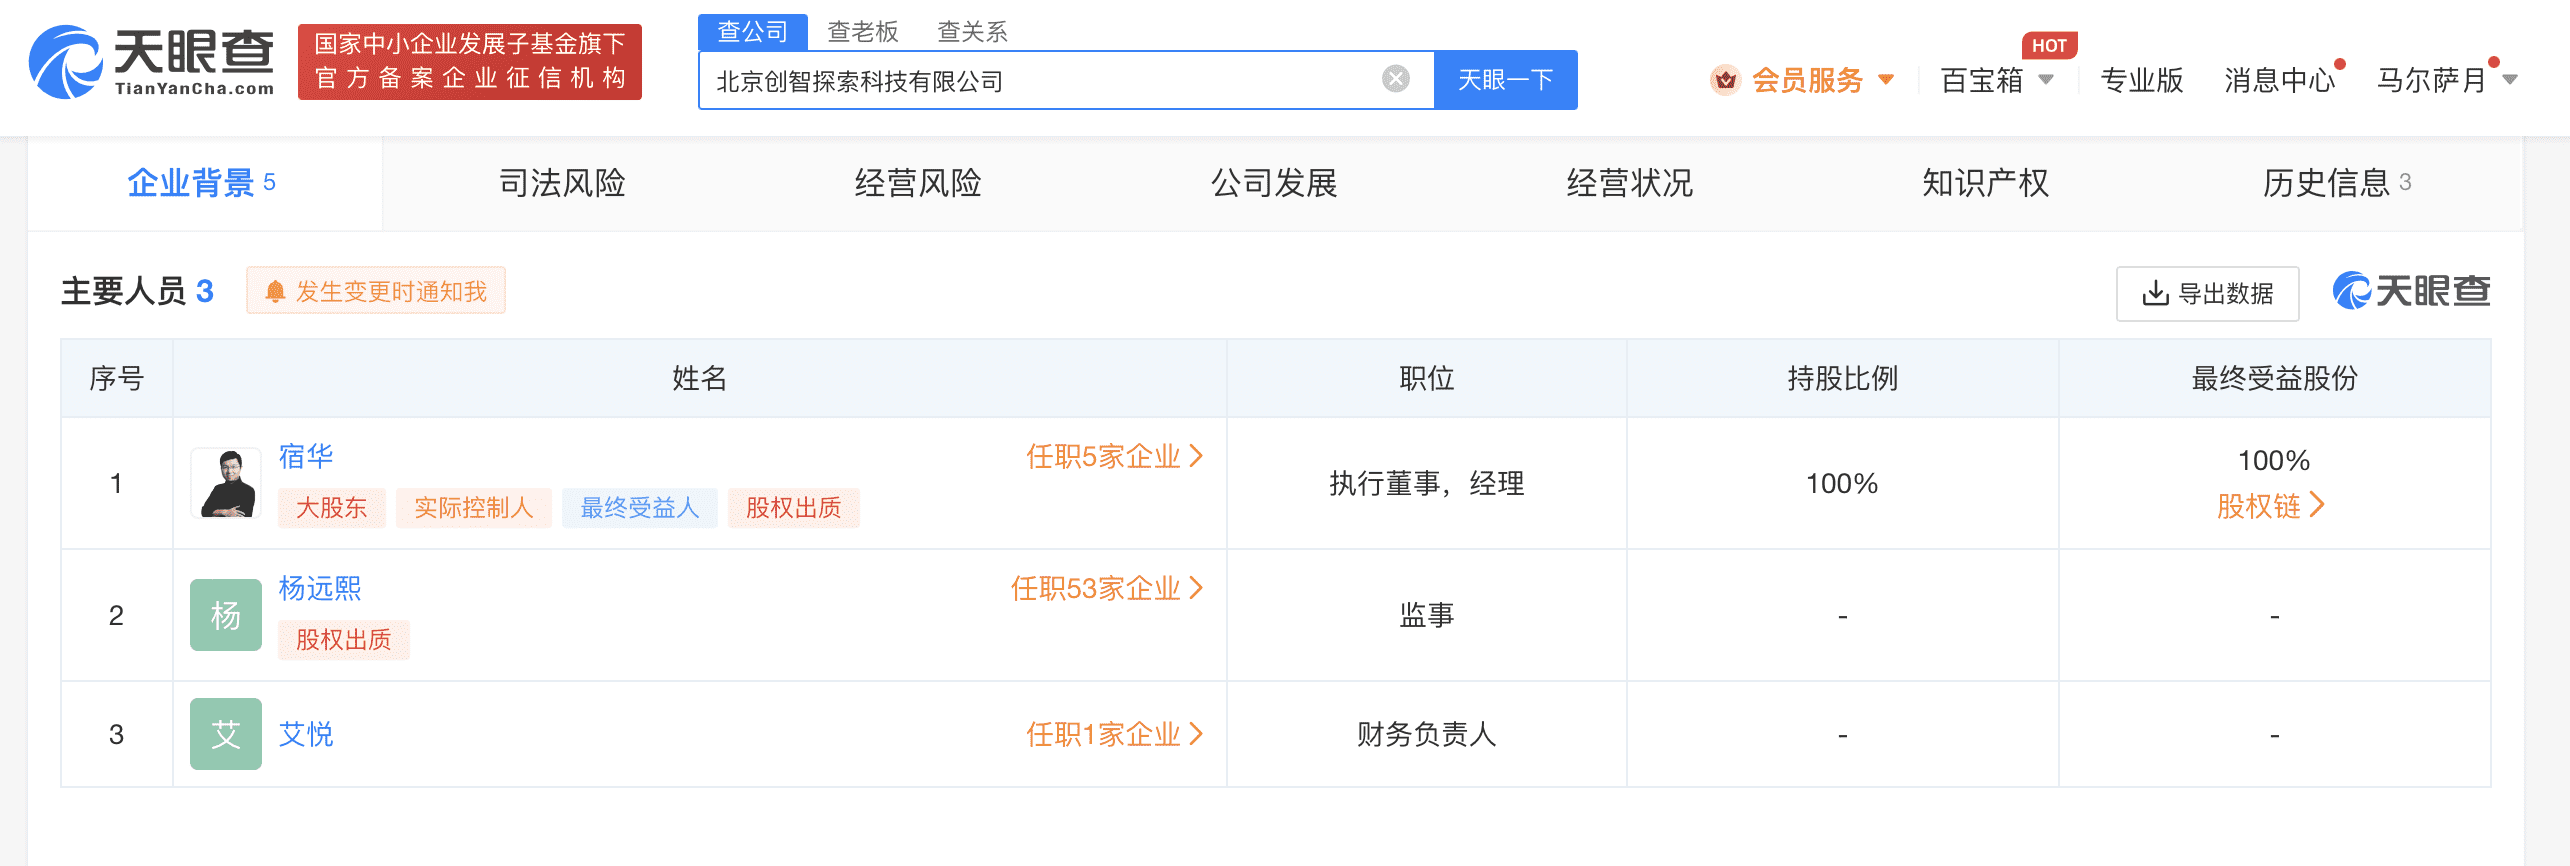Click the green 艾 avatar

tap(226, 734)
